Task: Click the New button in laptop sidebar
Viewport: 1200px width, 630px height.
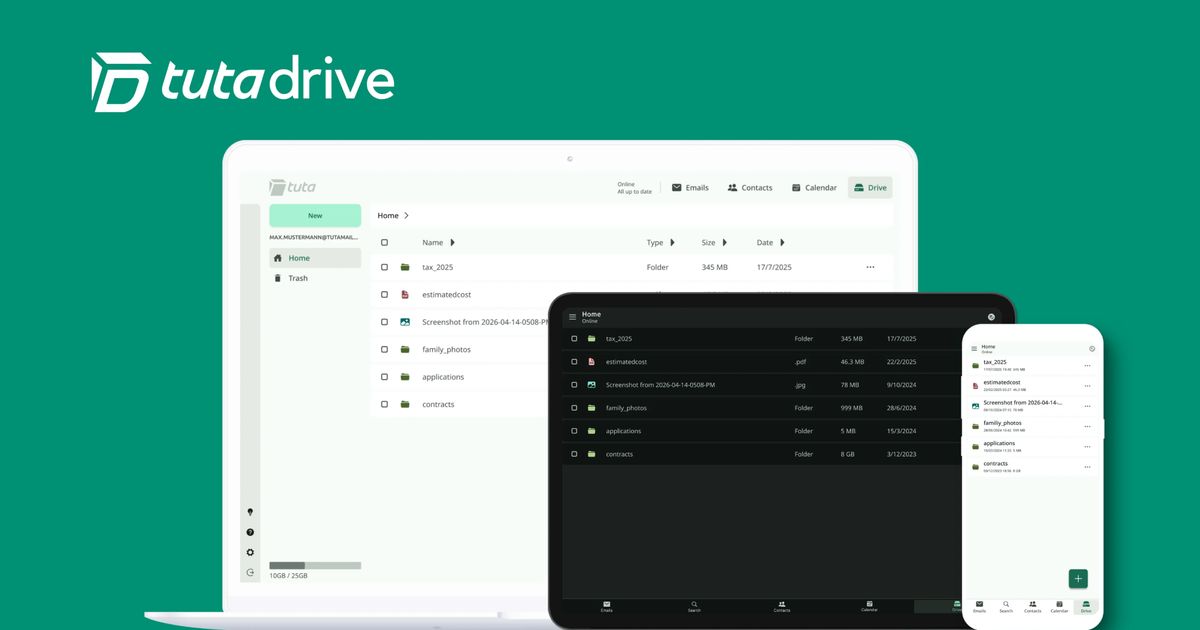Action: (315, 215)
